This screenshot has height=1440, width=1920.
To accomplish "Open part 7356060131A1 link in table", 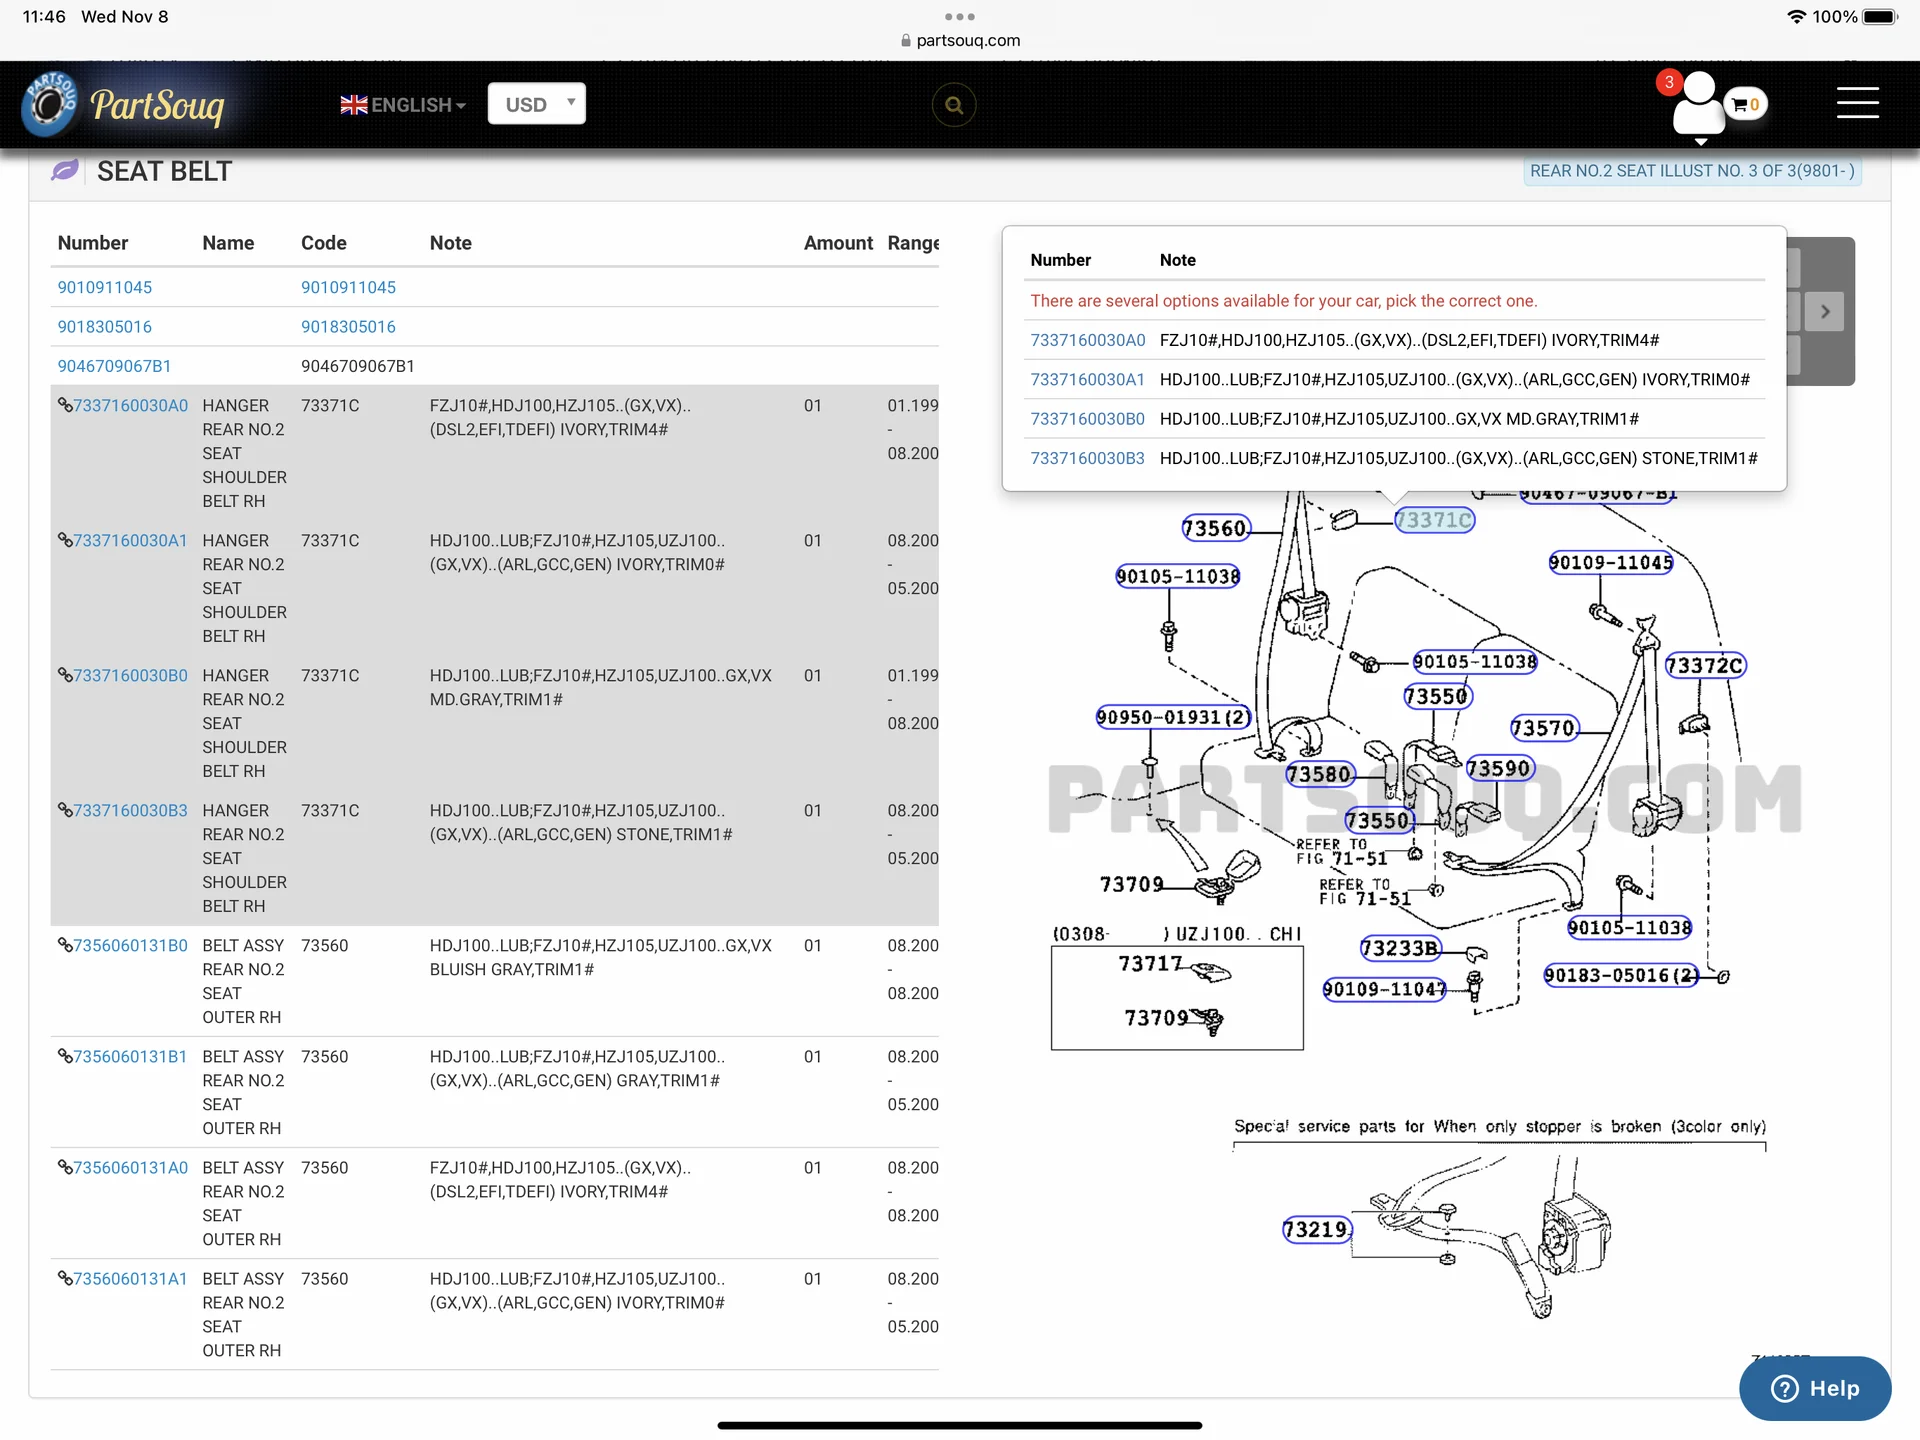I will coord(130,1278).
